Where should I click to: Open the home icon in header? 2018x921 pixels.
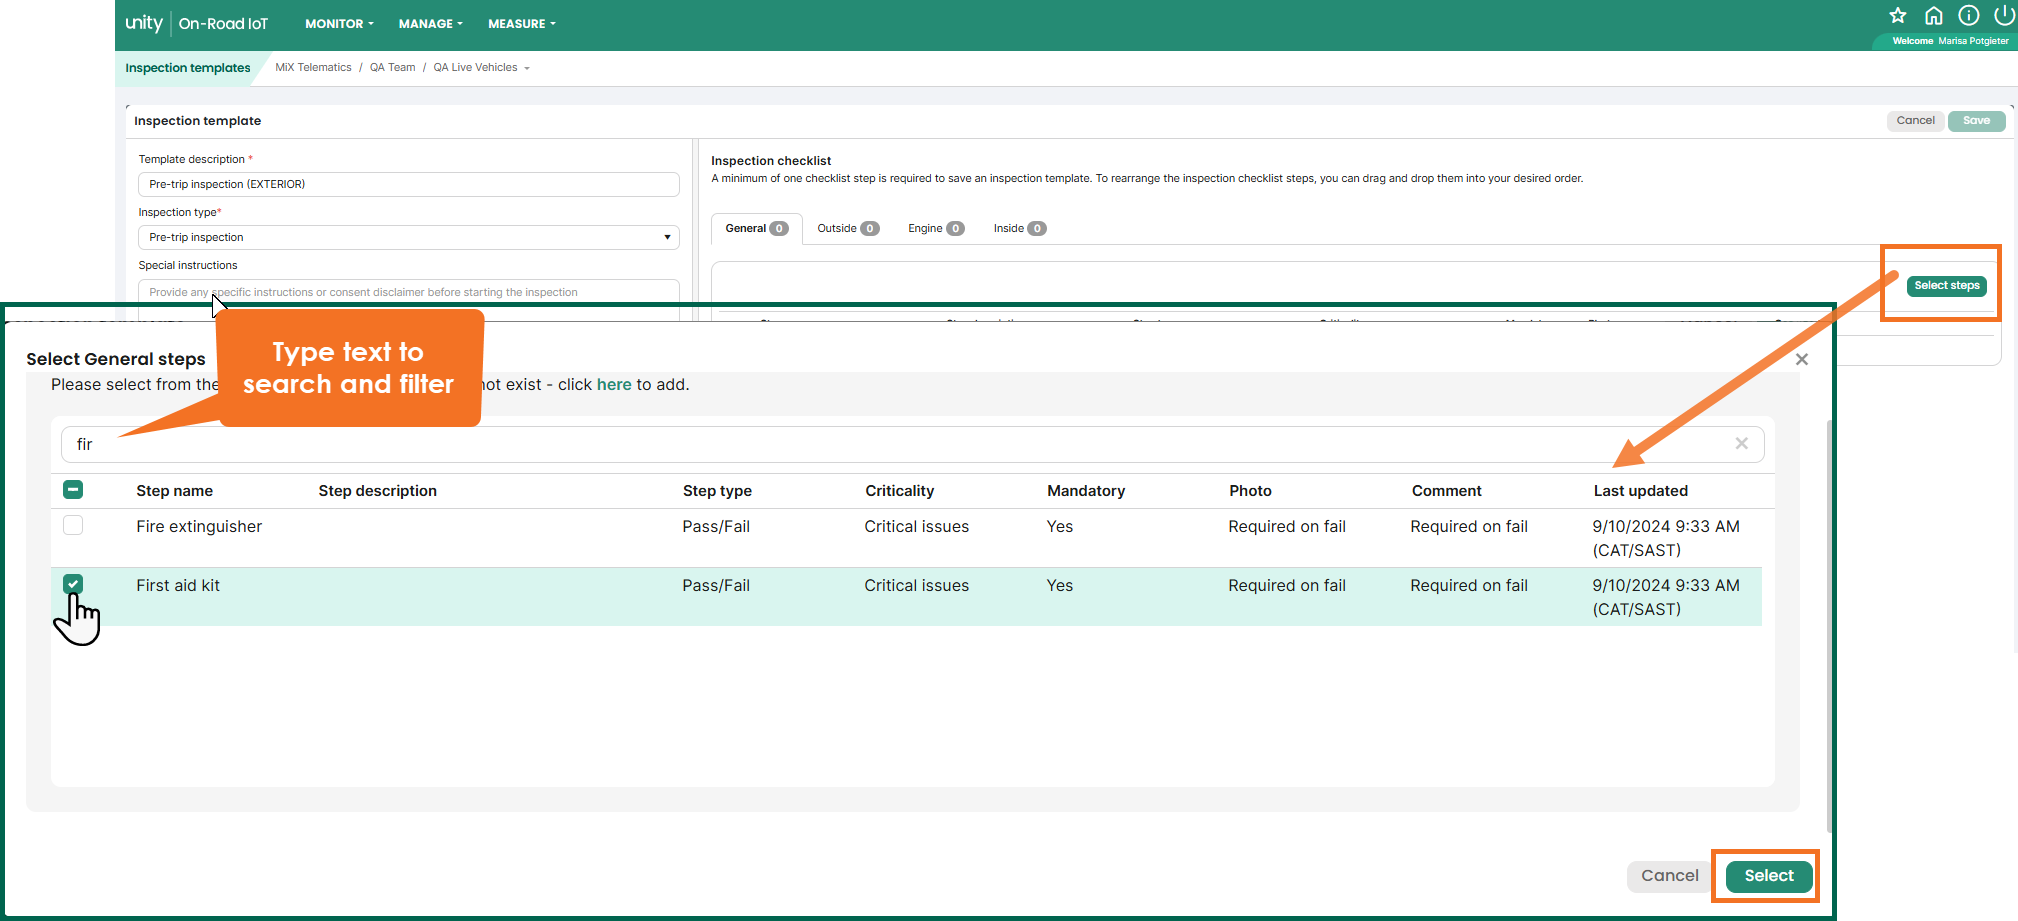[1933, 16]
